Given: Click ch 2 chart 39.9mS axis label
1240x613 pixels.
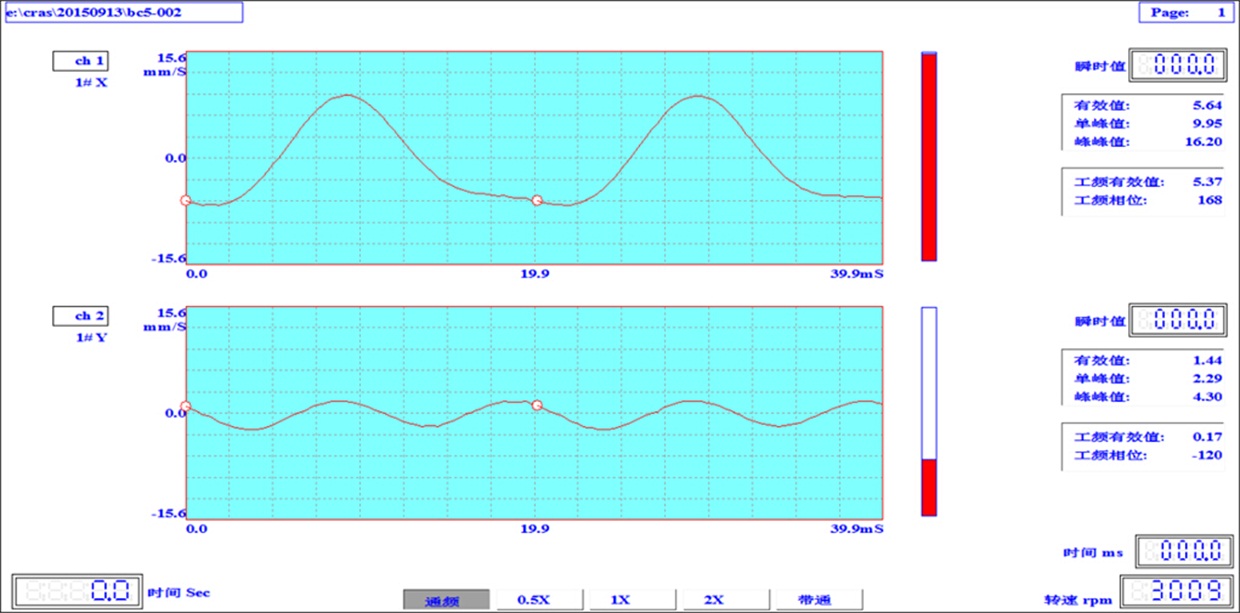Looking at the screenshot, I should tap(858, 527).
